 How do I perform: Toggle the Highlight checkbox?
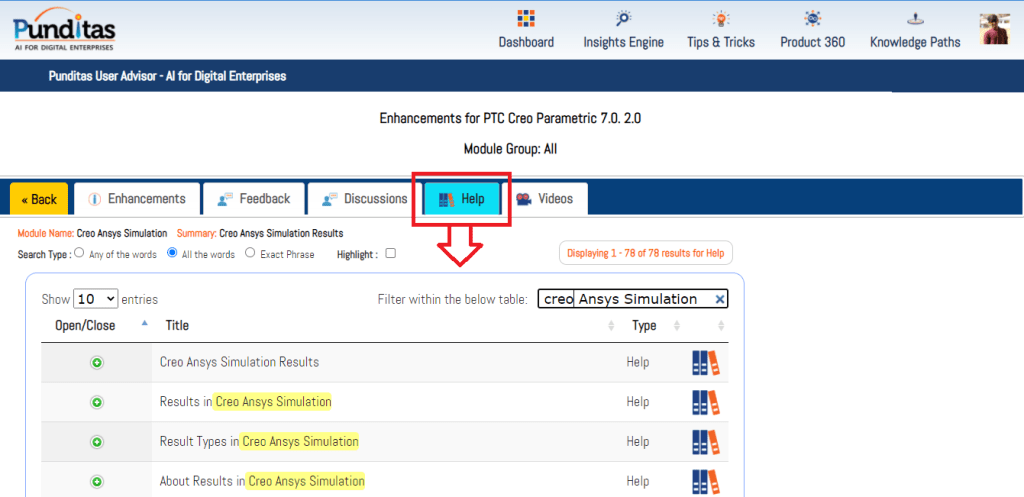click(391, 254)
